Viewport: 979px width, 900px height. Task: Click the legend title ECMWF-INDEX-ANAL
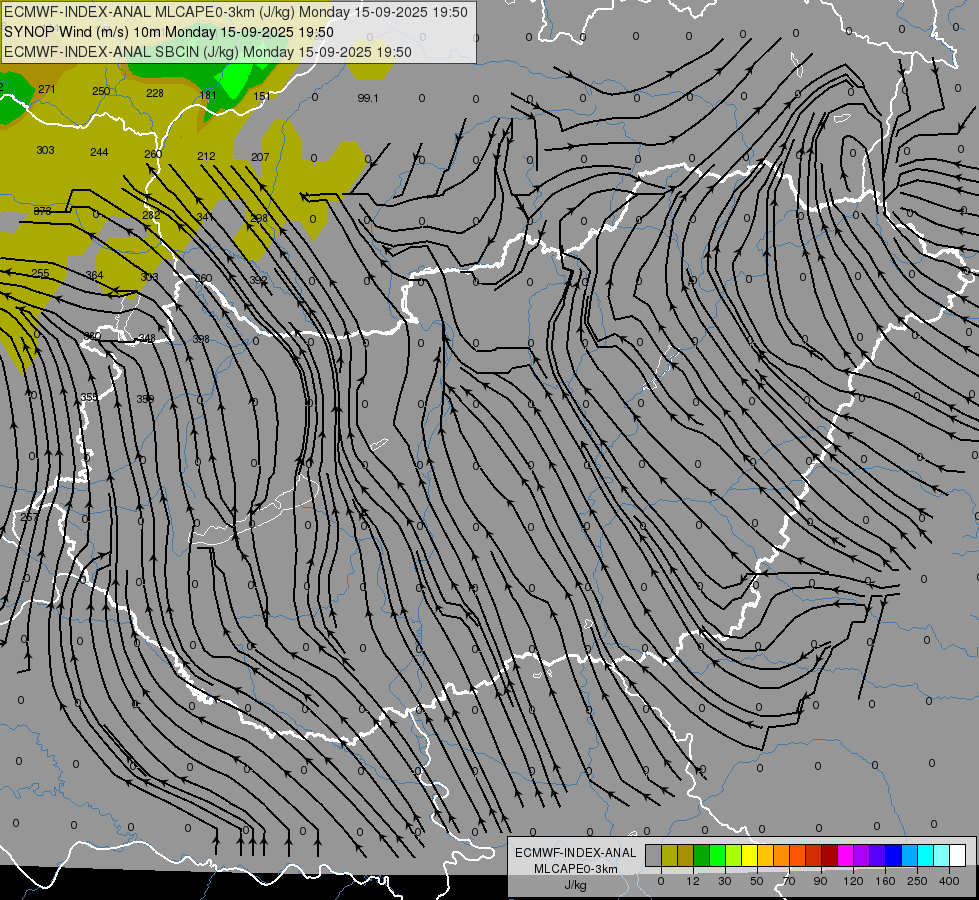click(575, 853)
